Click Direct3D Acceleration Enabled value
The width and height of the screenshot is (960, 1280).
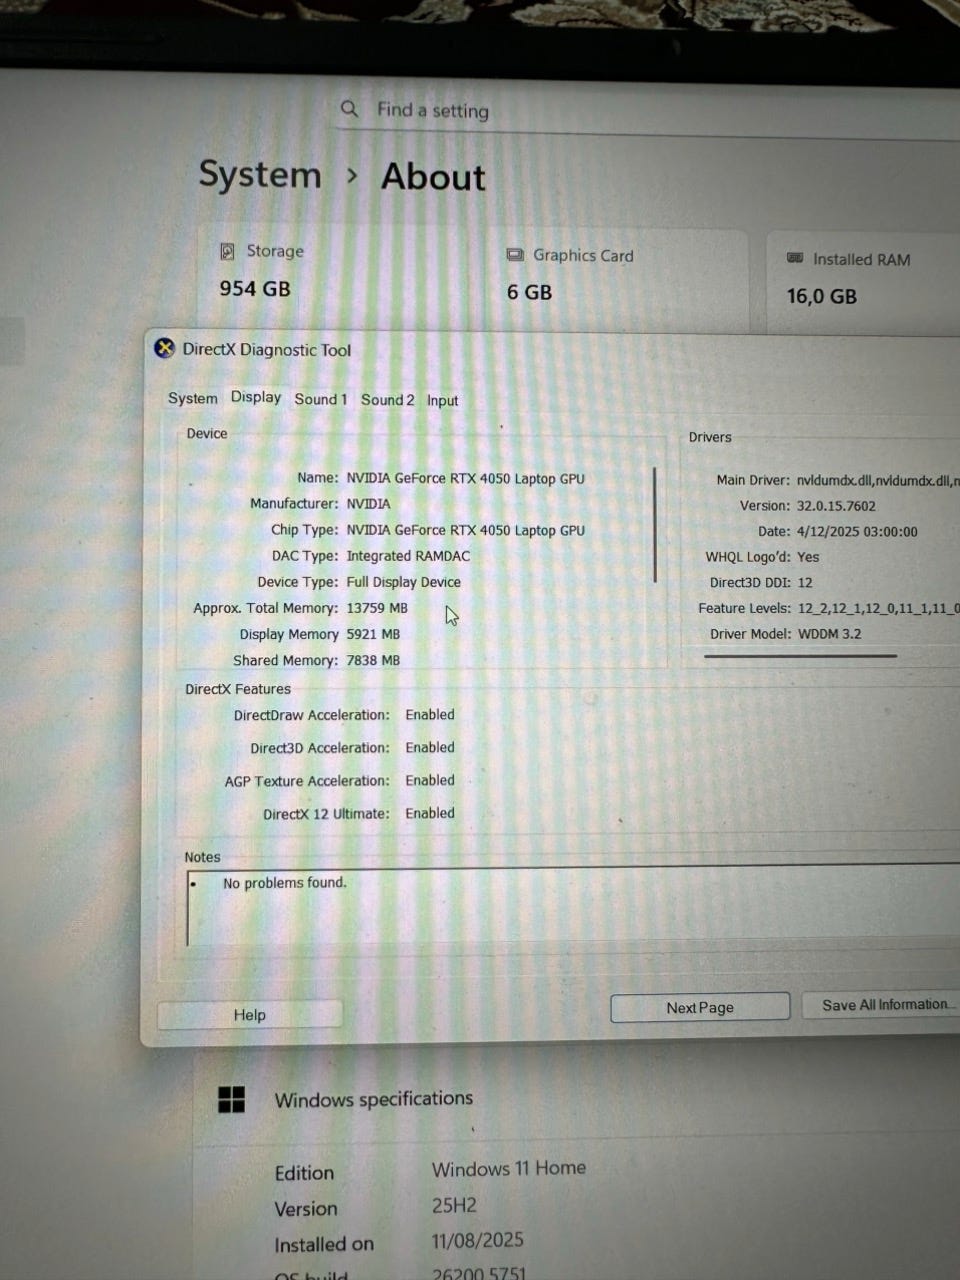click(430, 748)
